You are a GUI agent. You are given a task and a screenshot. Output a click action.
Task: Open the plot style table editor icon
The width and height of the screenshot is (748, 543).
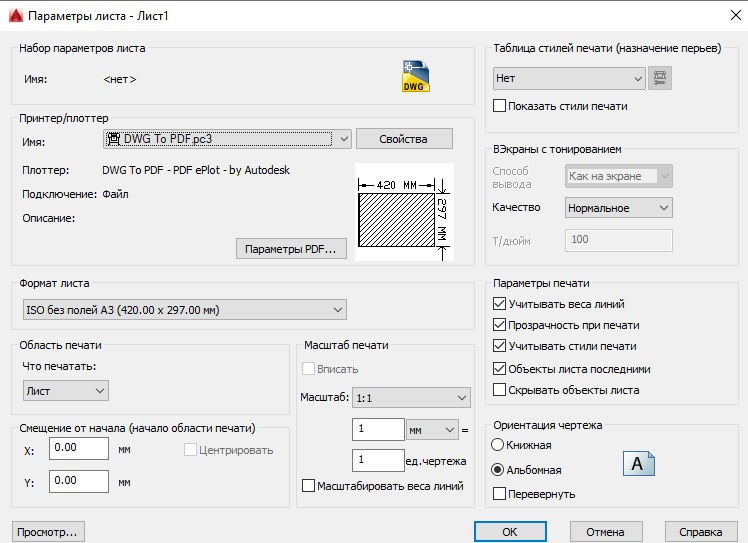click(660, 78)
